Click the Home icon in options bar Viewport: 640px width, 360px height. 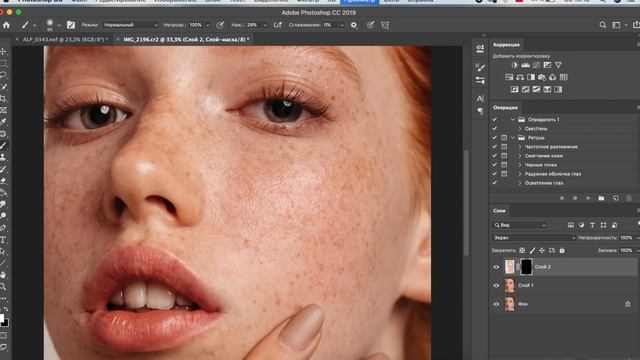pos(6,25)
